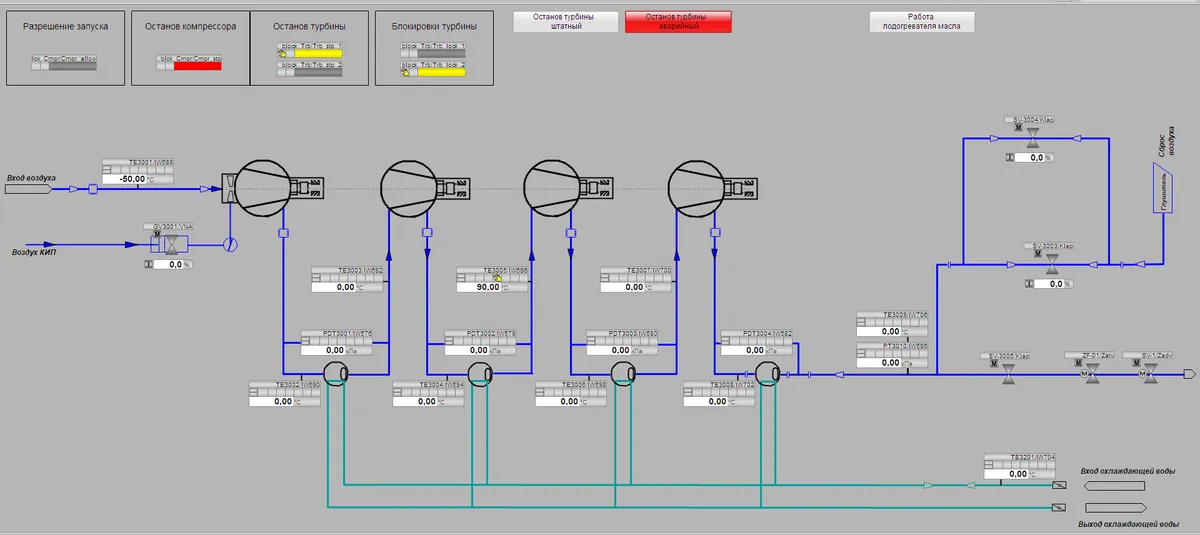1200x535 pixels.
Task: Click the grey block_Trb/Trb_lock_1 indicator
Action: (441, 54)
